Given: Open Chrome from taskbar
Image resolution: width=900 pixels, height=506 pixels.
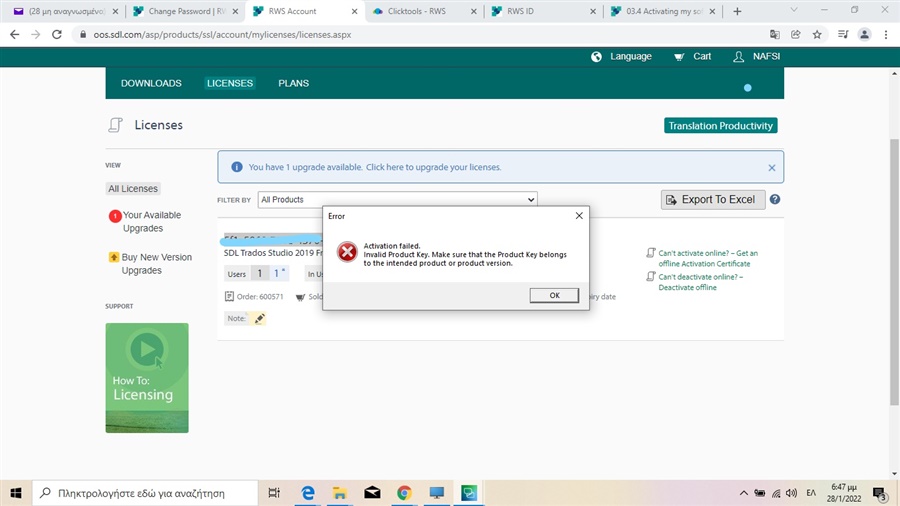Looking at the screenshot, I should pyautogui.click(x=404, y=493).
